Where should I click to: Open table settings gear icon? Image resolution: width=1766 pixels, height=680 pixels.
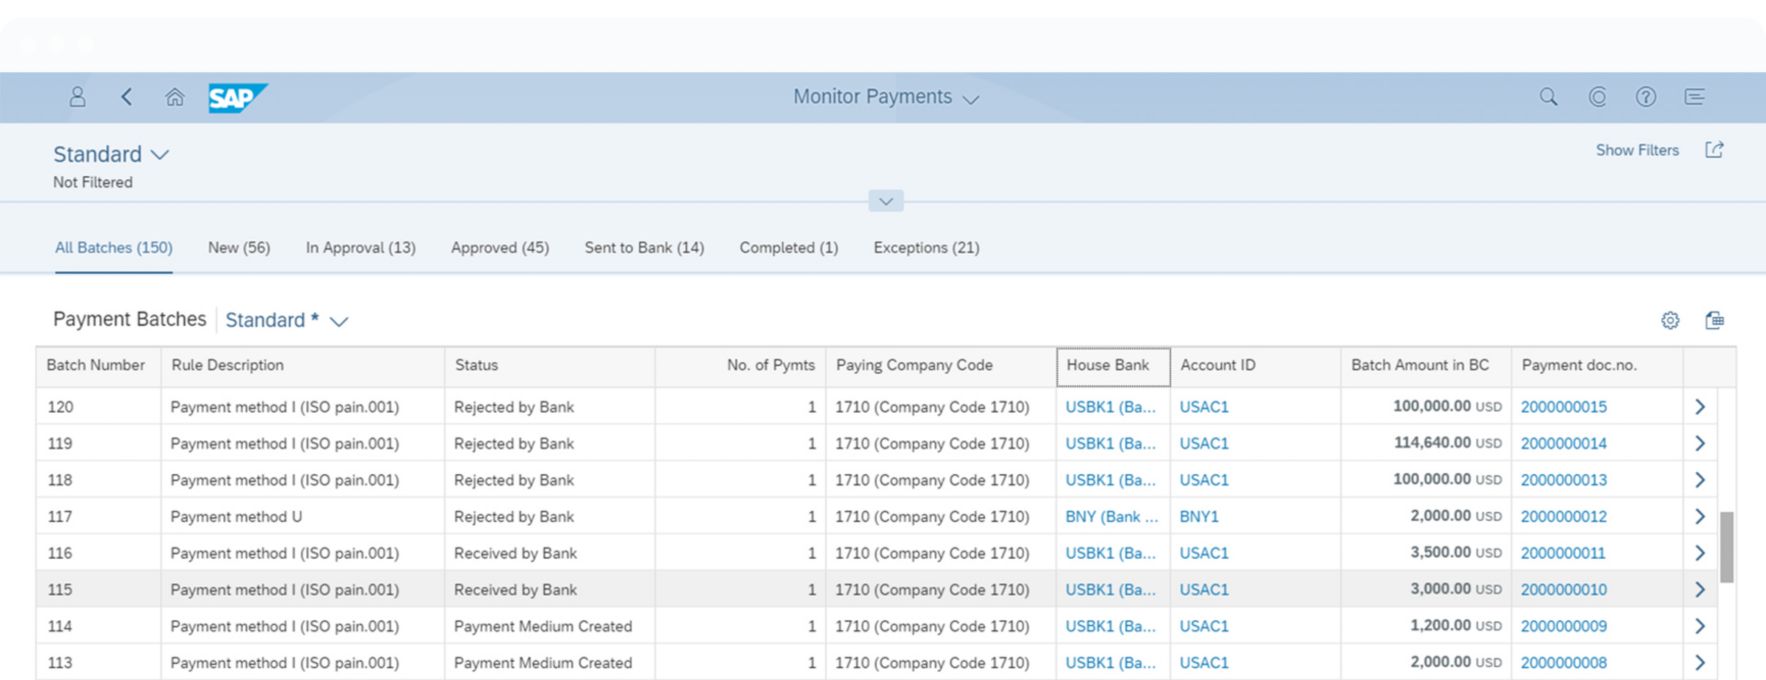coord(1670,320)
